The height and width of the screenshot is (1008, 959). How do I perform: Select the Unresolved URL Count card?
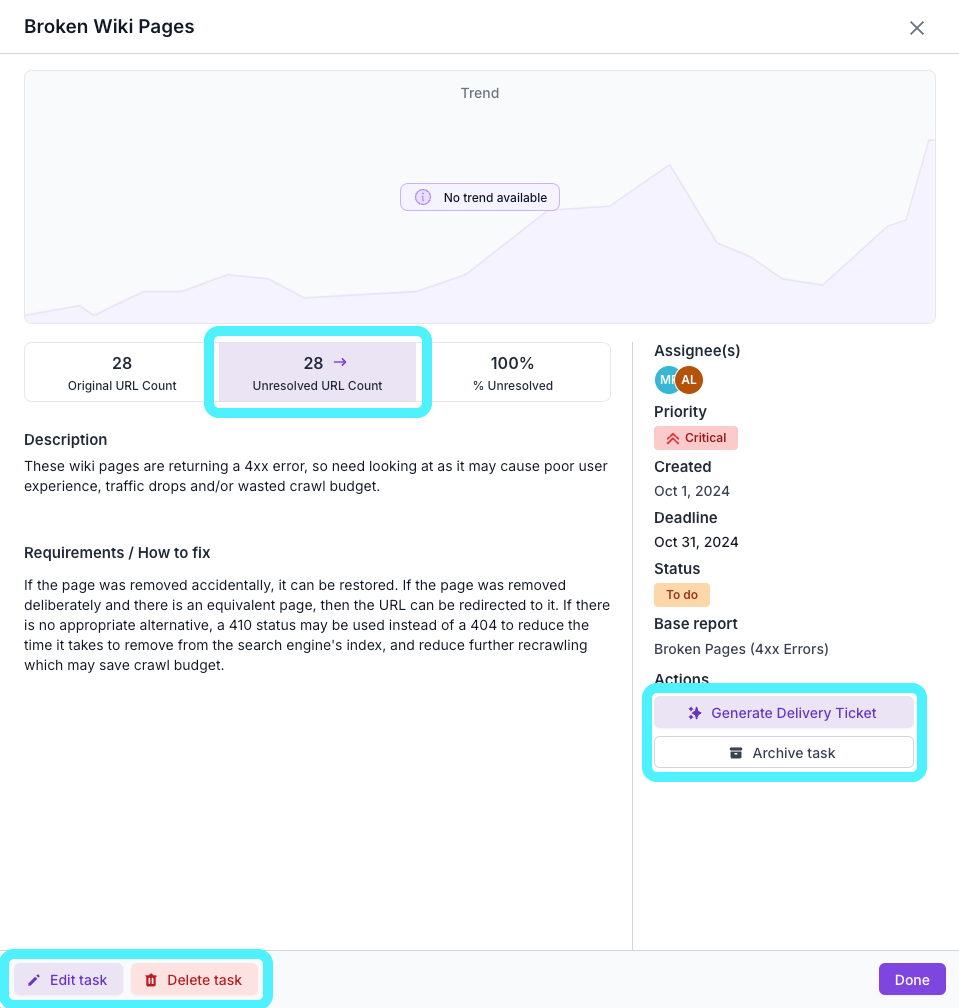(318, 372)
